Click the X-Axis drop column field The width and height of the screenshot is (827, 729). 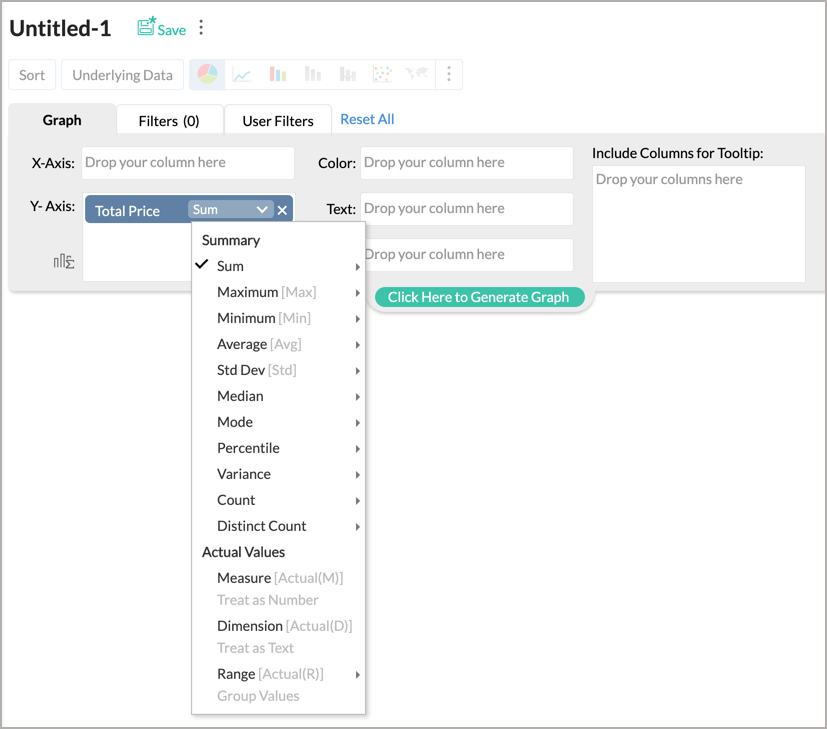[x=187, y=162]
